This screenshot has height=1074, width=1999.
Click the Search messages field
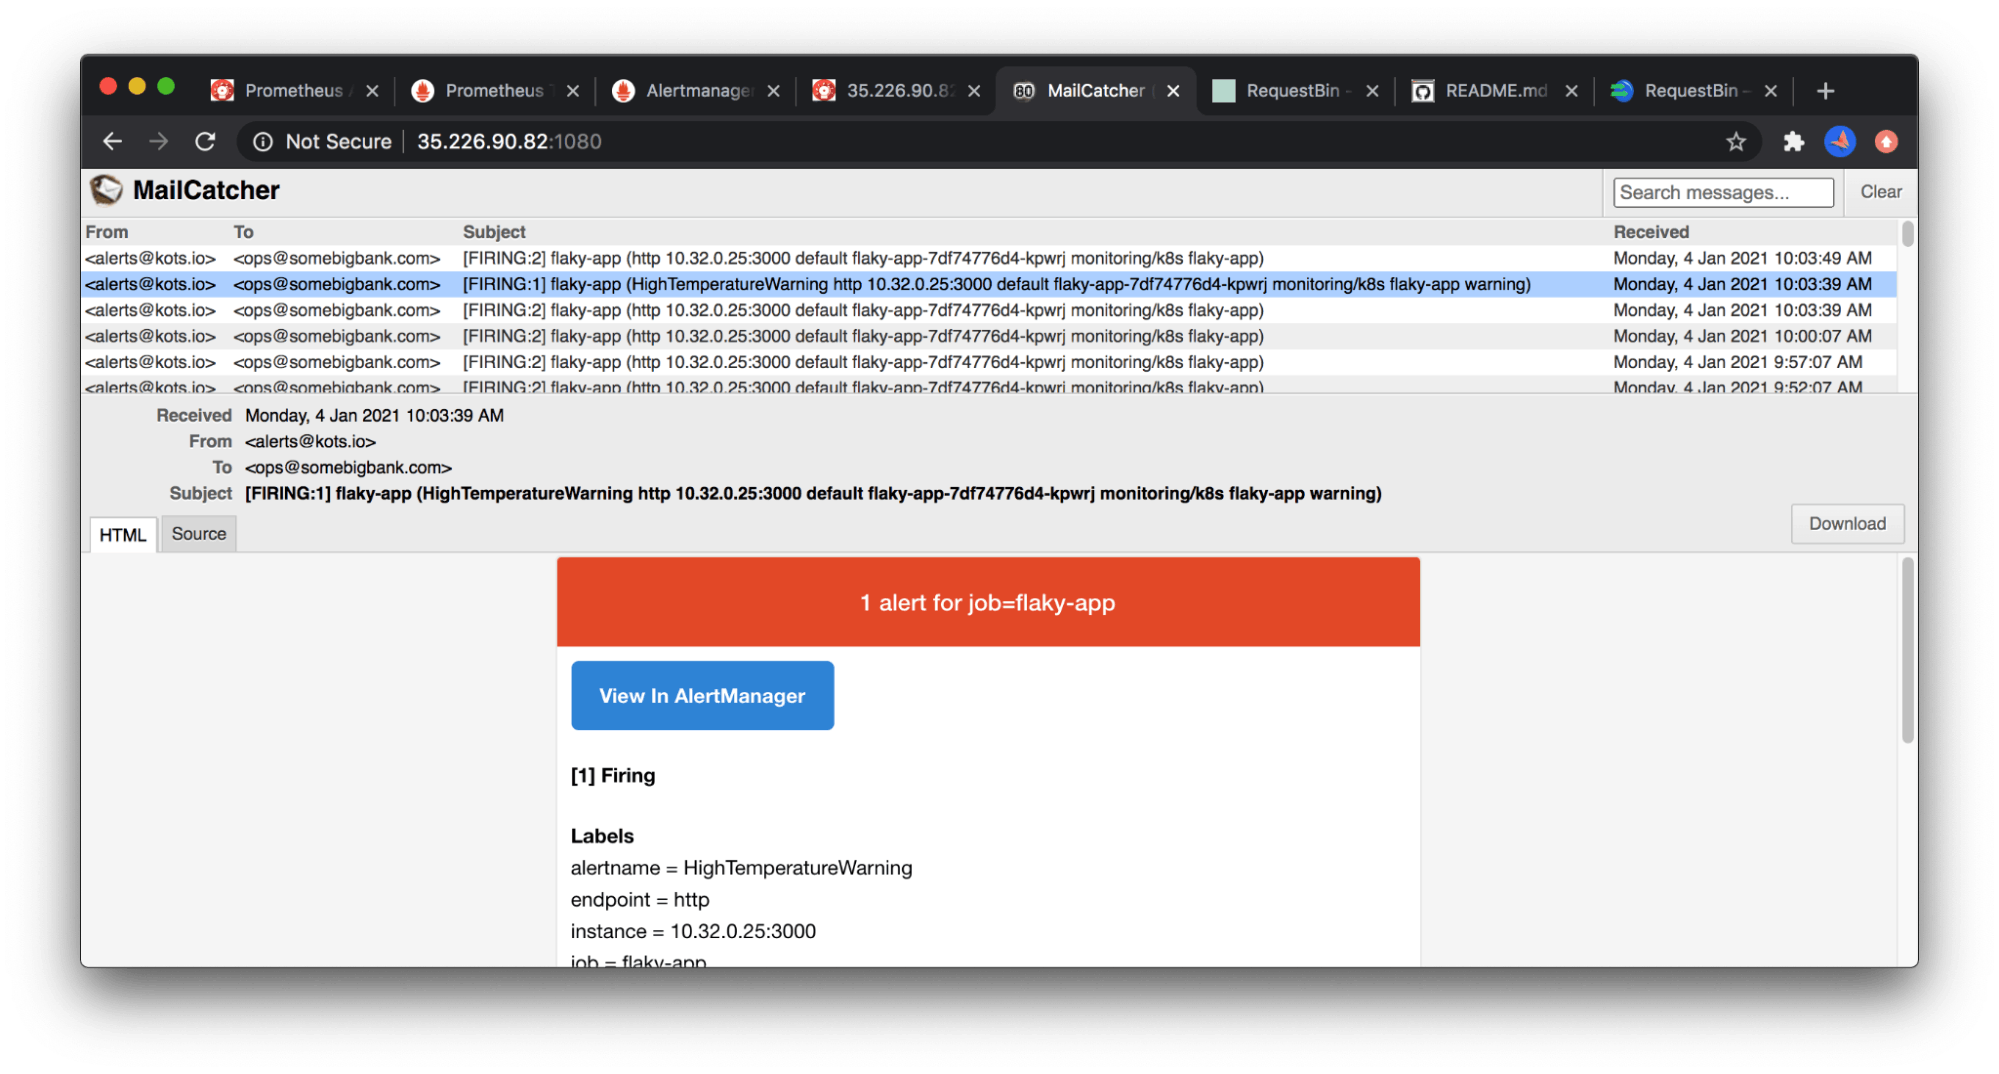pyautogui.click(x=1722, y=191)
